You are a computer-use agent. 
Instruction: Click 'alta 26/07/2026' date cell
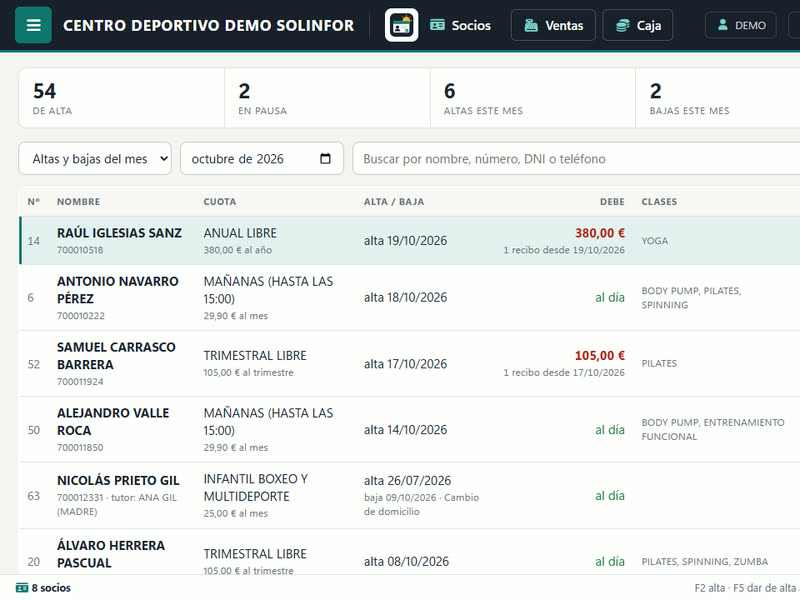click(407, 481)
